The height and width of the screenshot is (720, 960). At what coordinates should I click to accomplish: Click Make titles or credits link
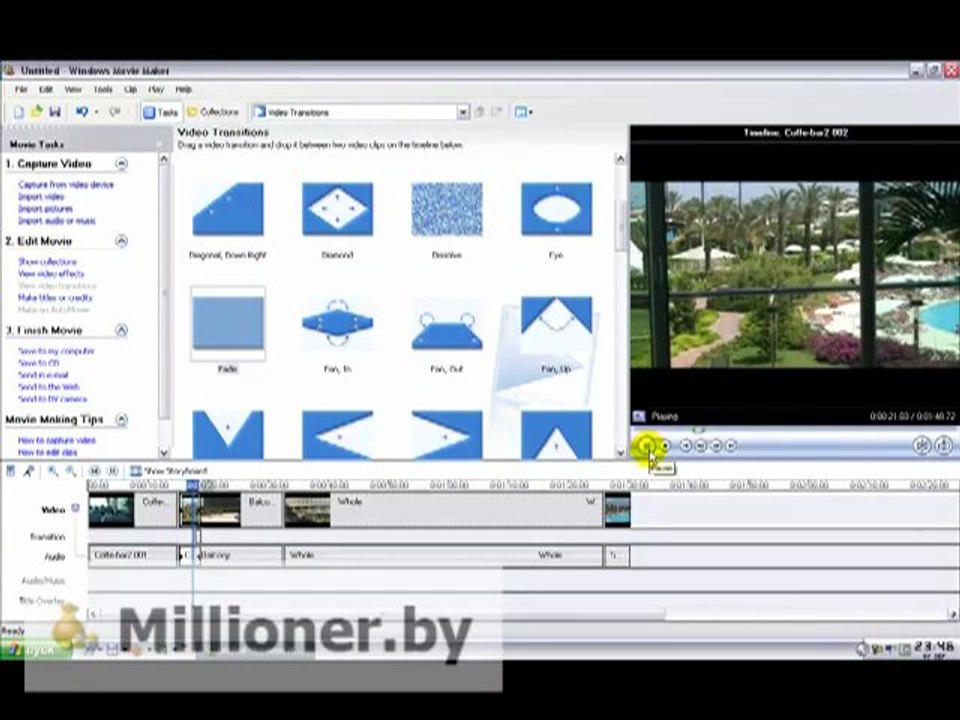click(55, 298)
